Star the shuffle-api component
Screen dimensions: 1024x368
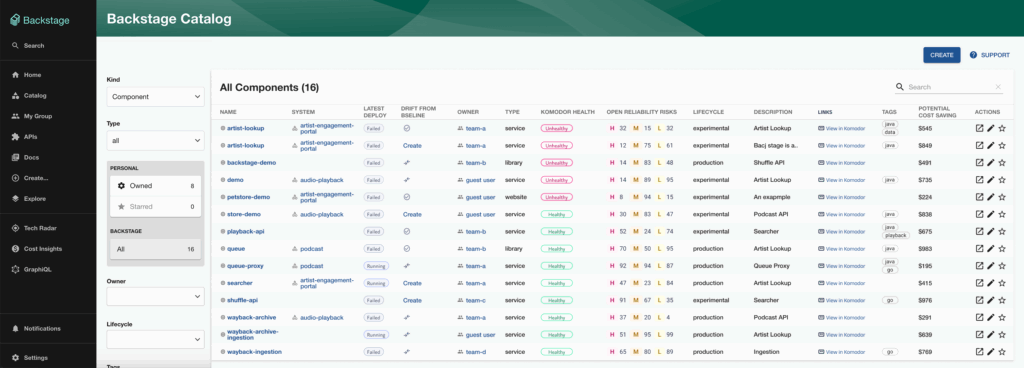[1002, 300]
